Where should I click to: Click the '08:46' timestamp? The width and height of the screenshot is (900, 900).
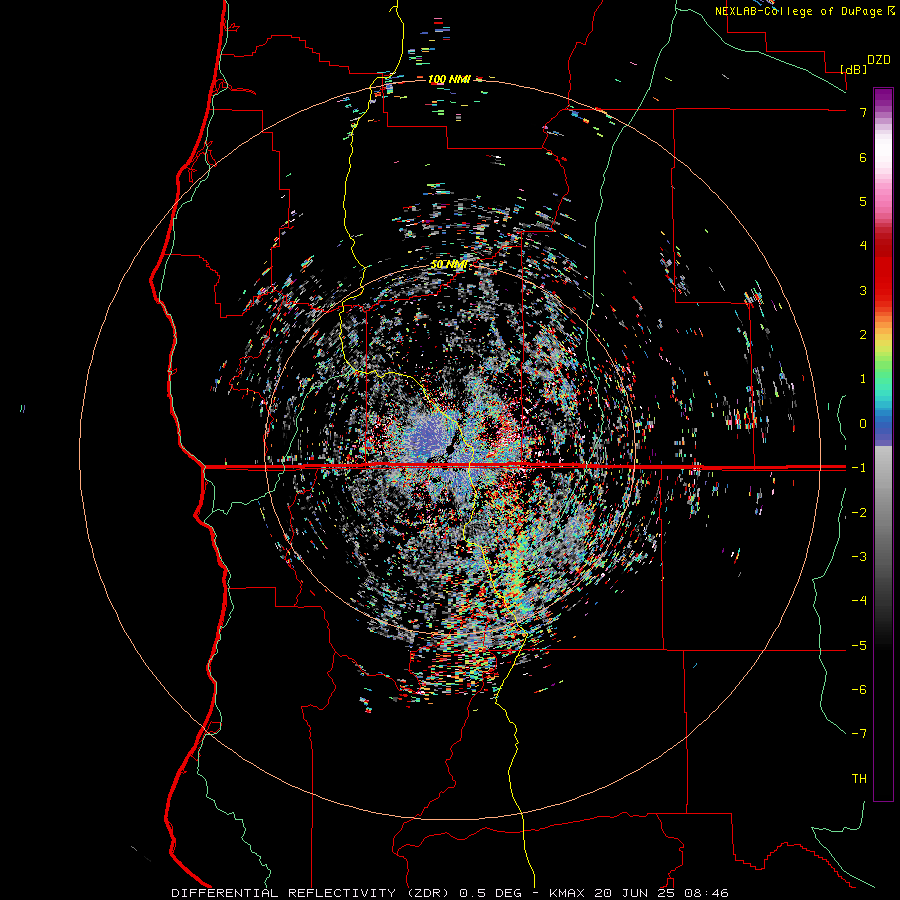[x=708, y=893]
